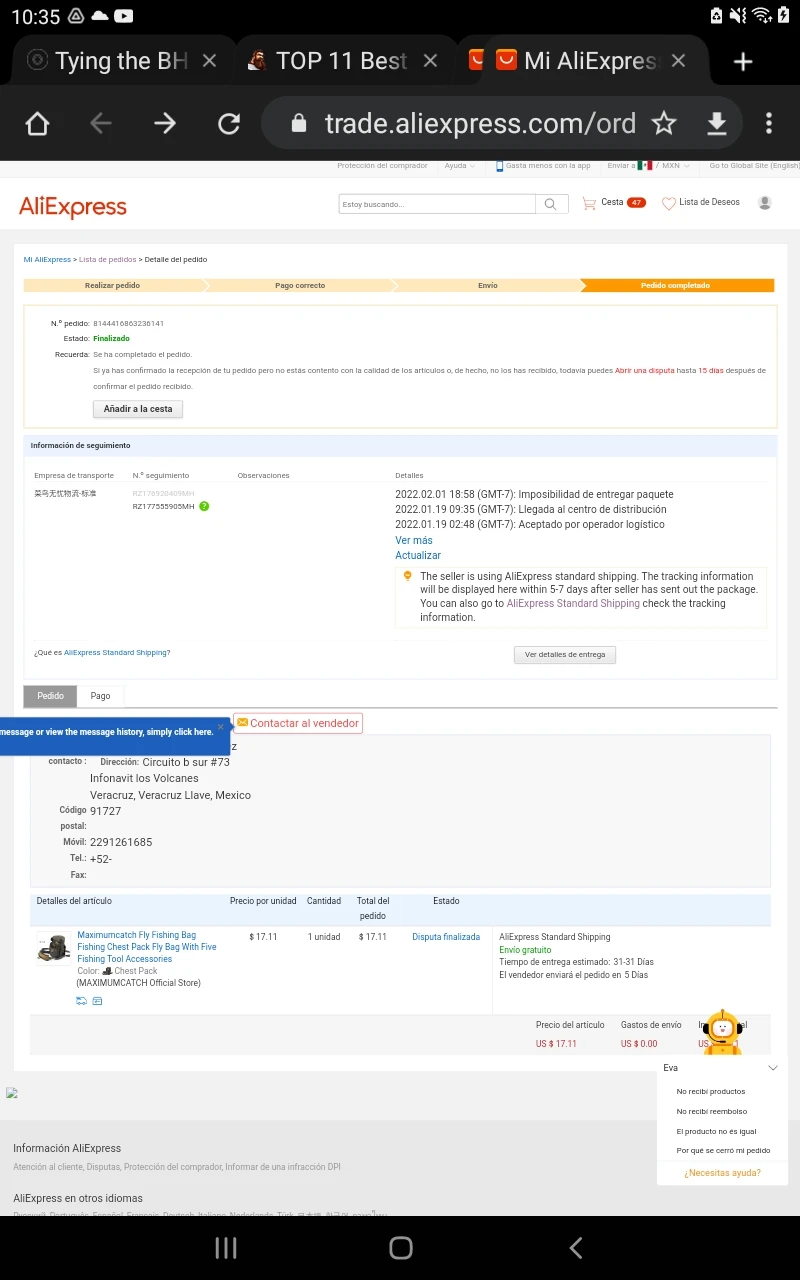Open the browser three-dot menu
800x1280 pixels.
tap(768, 124)
